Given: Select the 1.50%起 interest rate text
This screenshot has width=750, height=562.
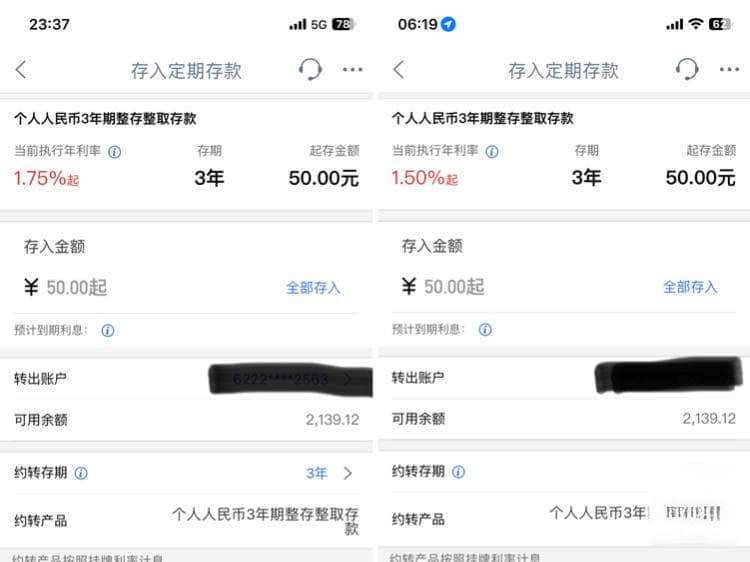Looking at the screenshot, I should click(425, 178).
